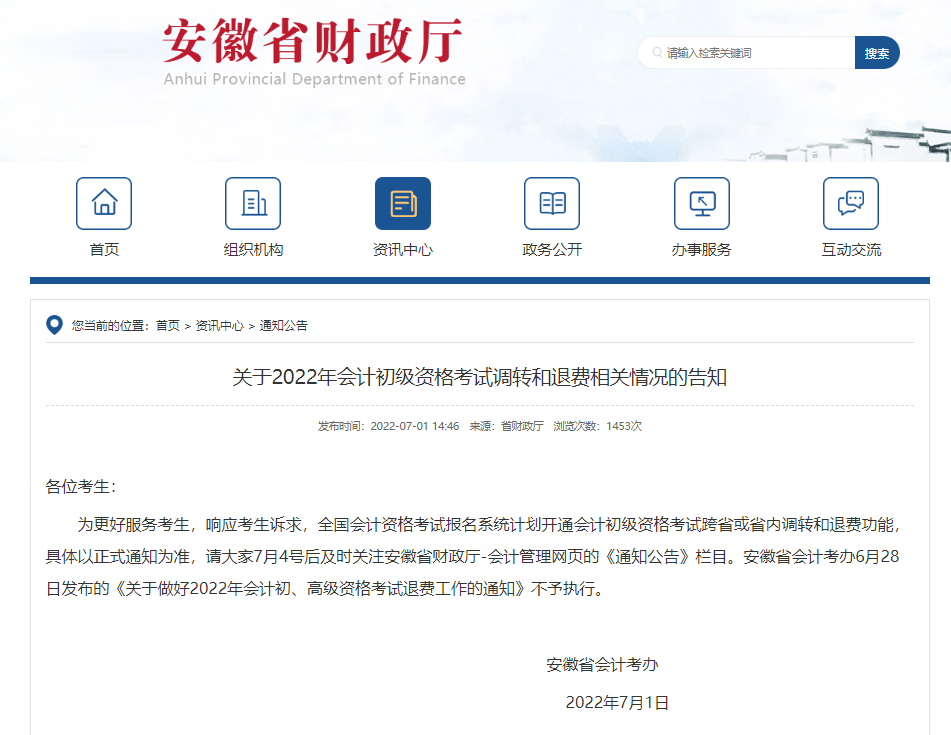Open 通知公告 in the breadcrumb path
The image size is (951, 735).
(x=284, y=326)
